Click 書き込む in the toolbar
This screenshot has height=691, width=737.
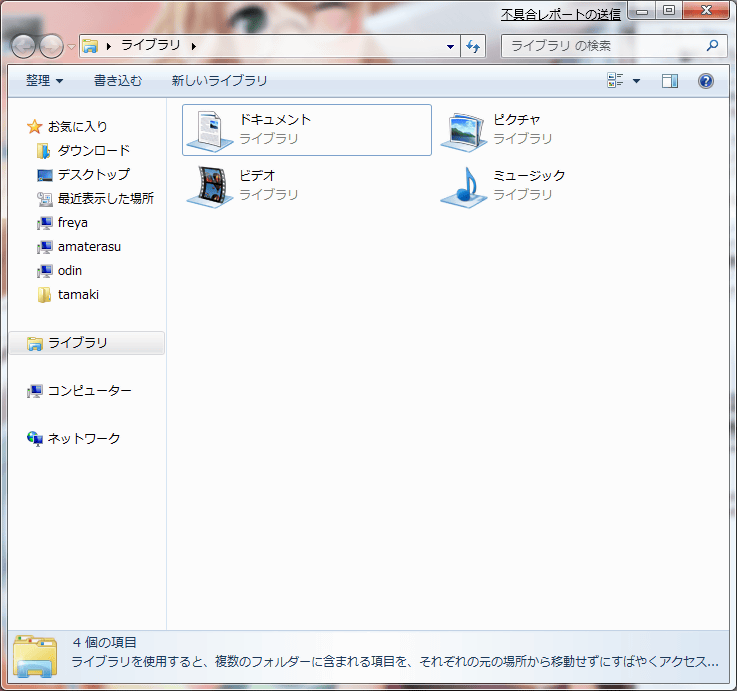(x=118, y=81)
